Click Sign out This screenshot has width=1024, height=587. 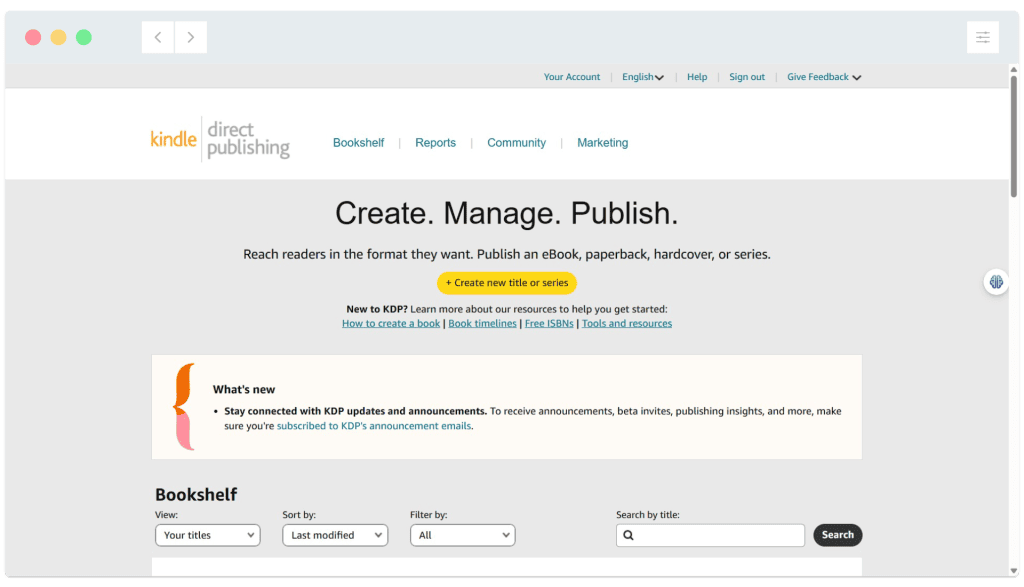(x=747, y=77)
